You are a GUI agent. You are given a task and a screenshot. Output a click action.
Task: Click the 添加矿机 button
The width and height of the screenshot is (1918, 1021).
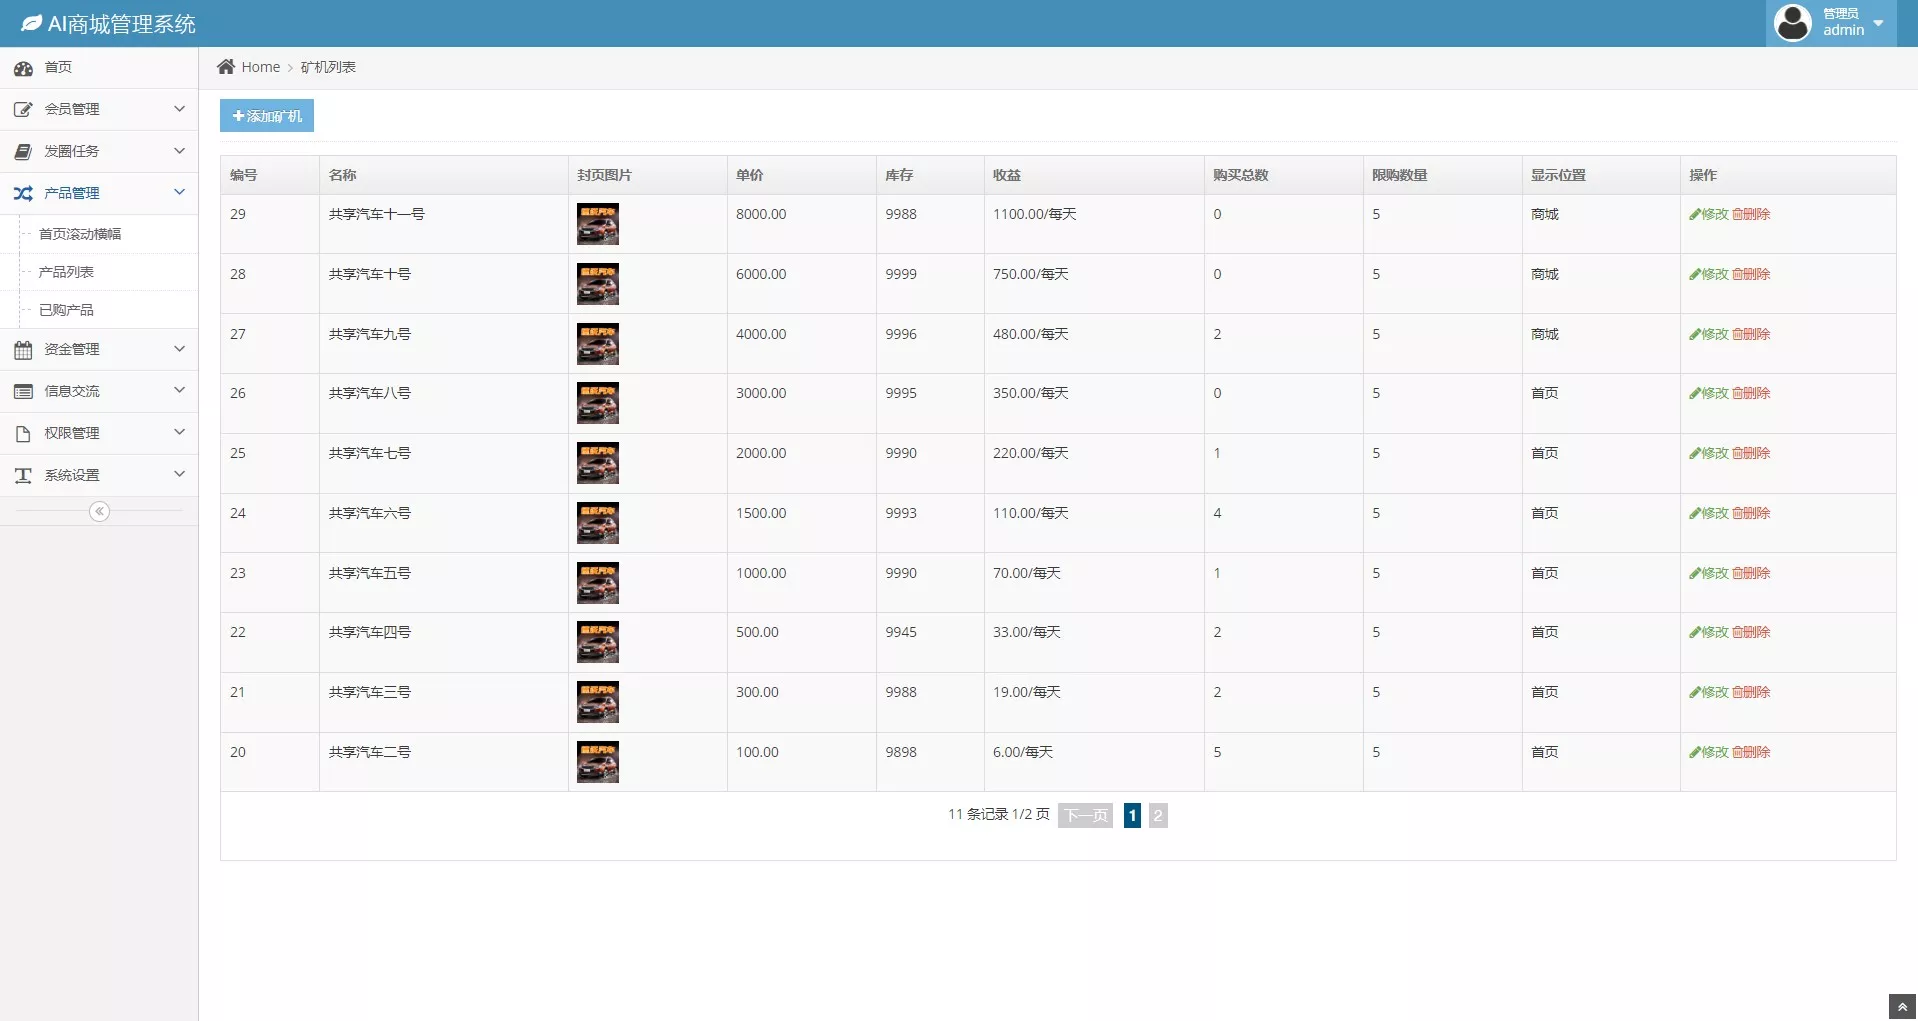pos(267,116)
